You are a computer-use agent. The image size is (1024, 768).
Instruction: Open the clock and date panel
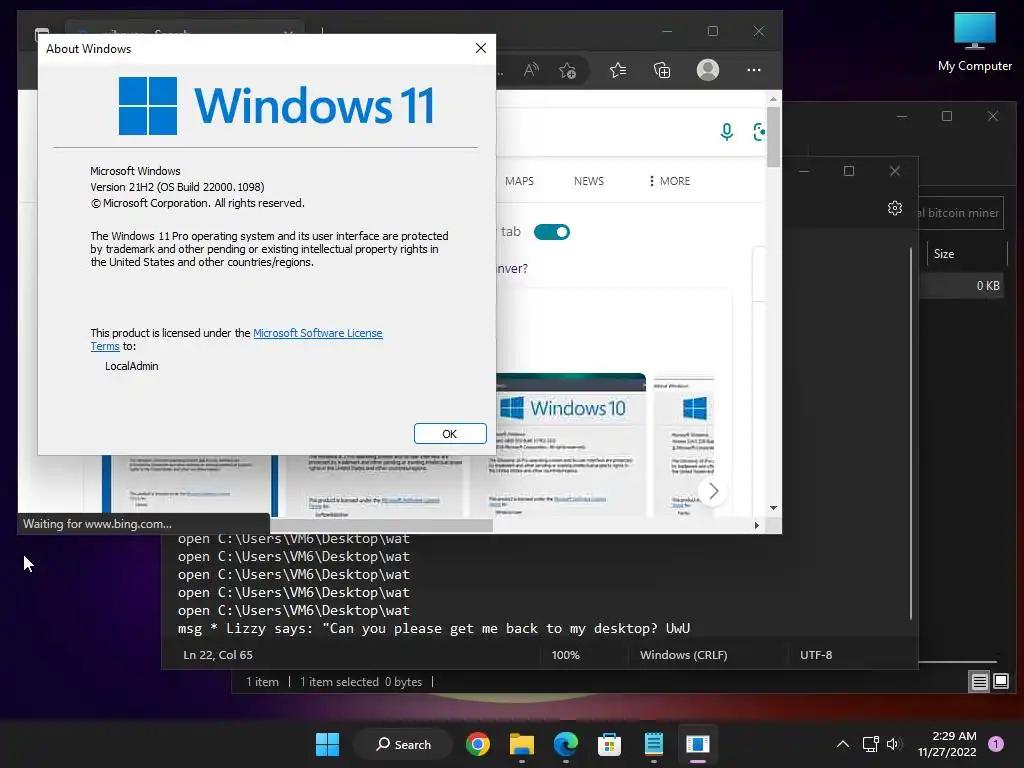947,744
